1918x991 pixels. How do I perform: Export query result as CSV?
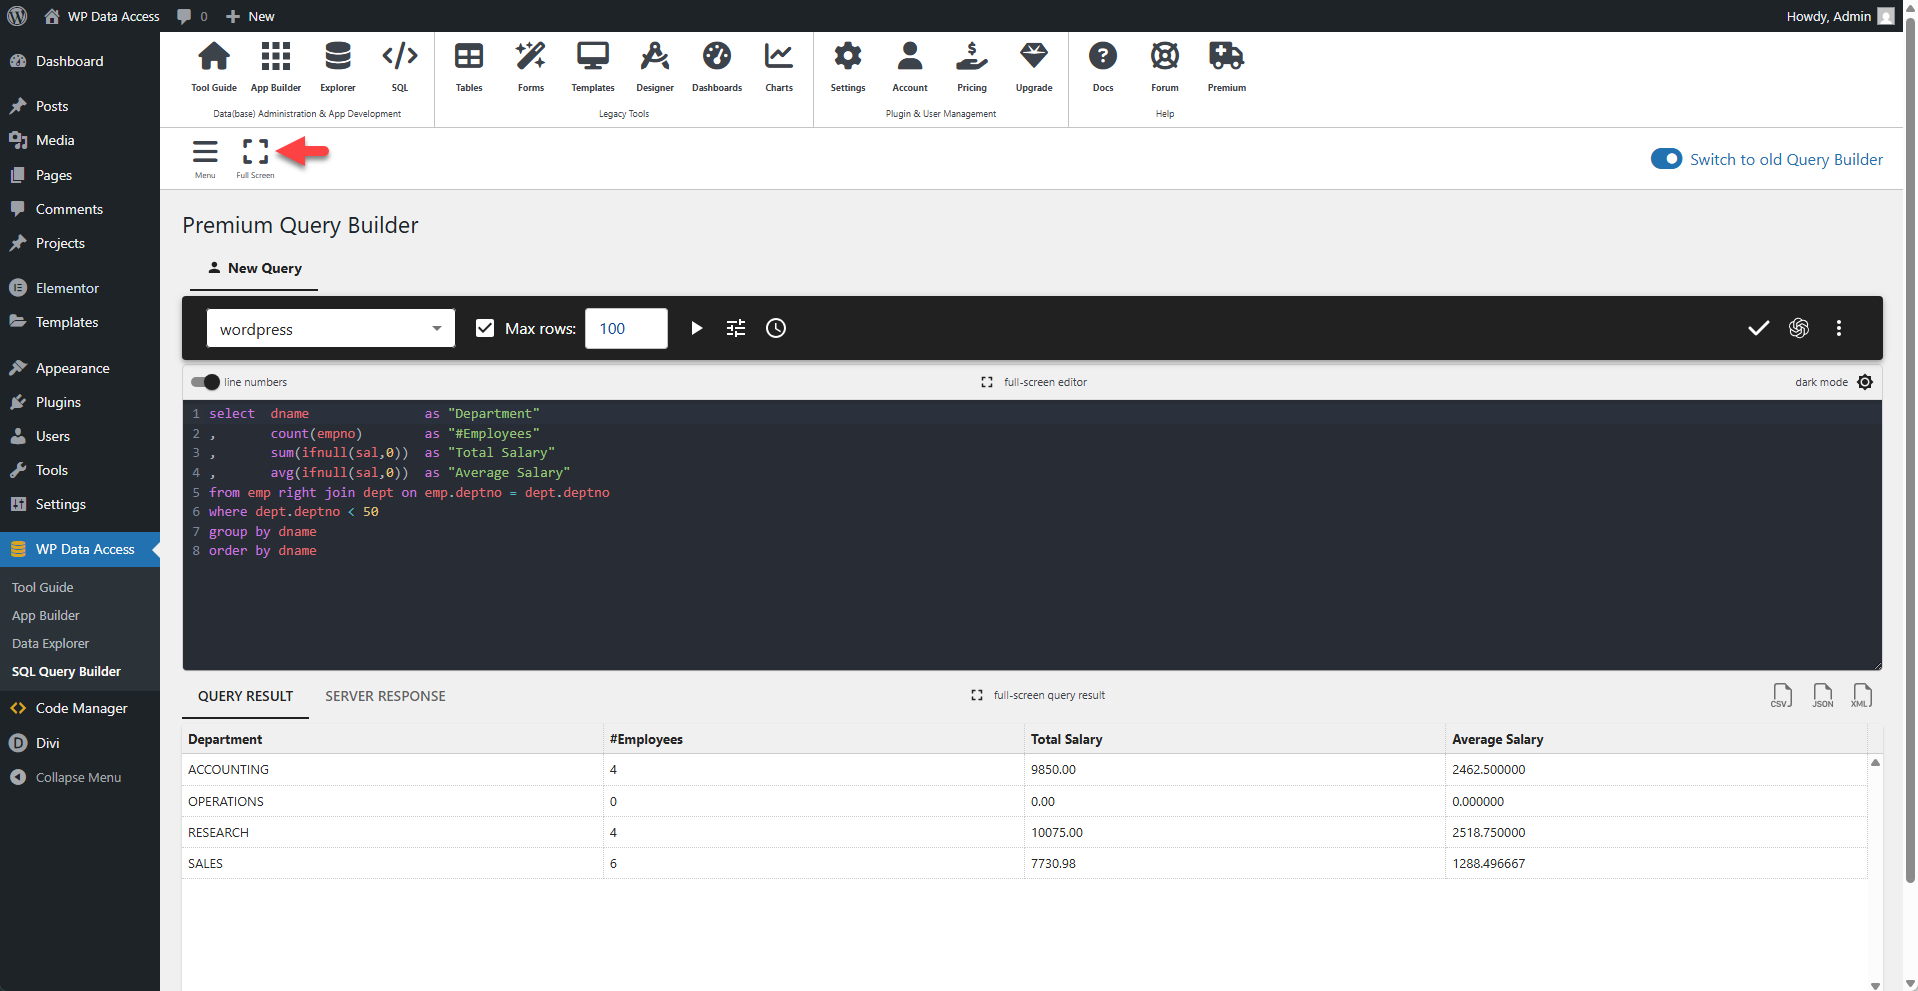pos(1781,695)
